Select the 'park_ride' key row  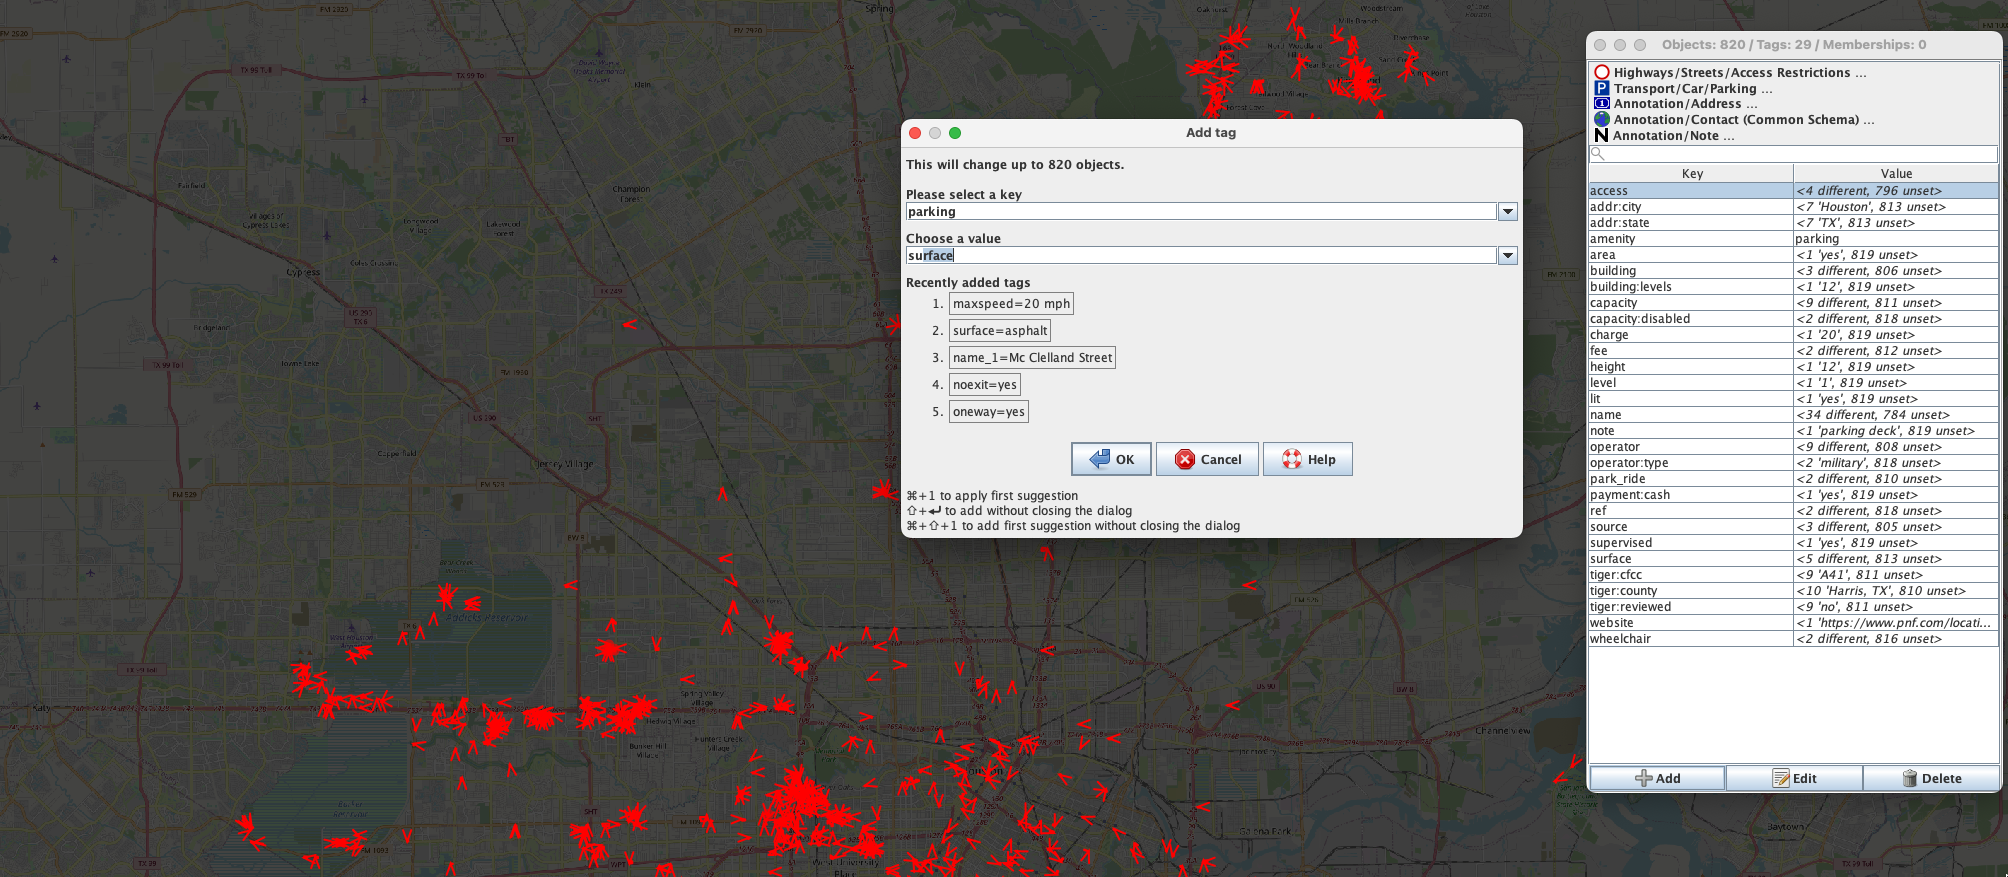pyautogui.click(x=1691, y=479)
